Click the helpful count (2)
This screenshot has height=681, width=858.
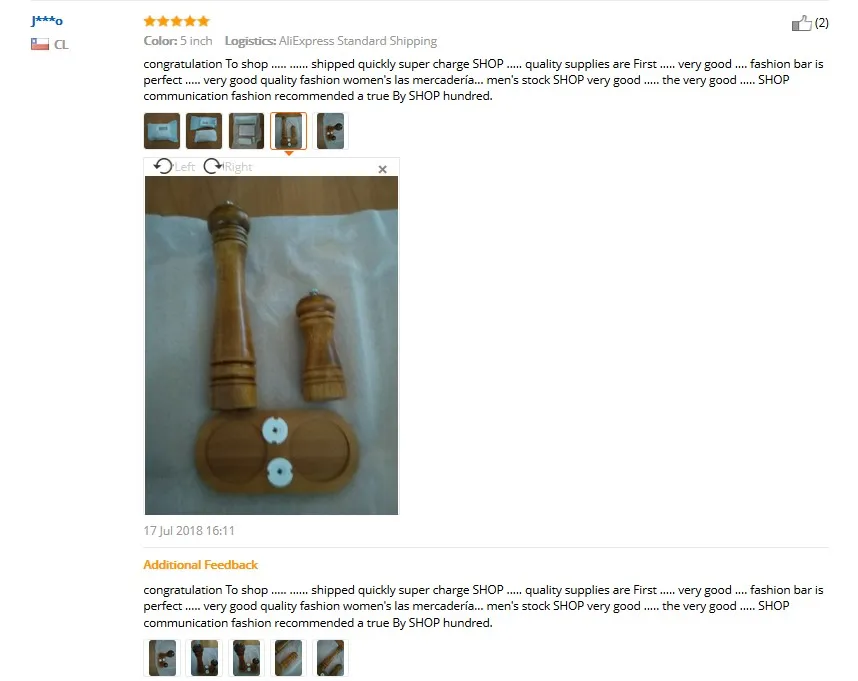(x=821, y=23)
